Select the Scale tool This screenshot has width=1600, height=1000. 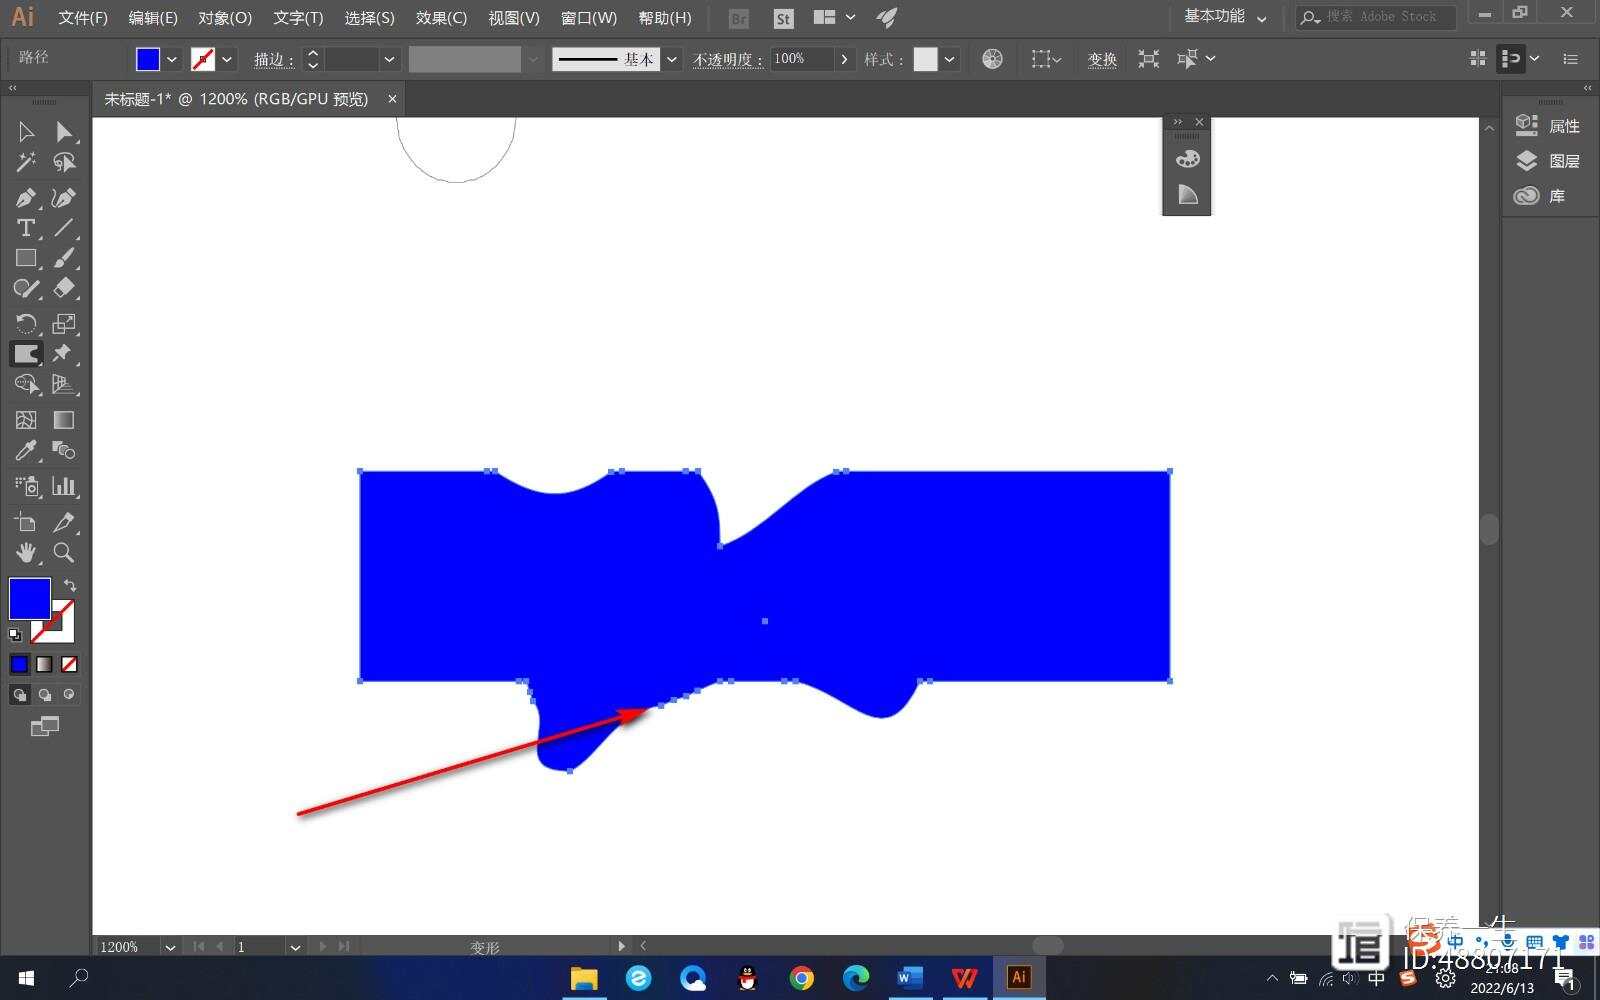click(64, 324)
